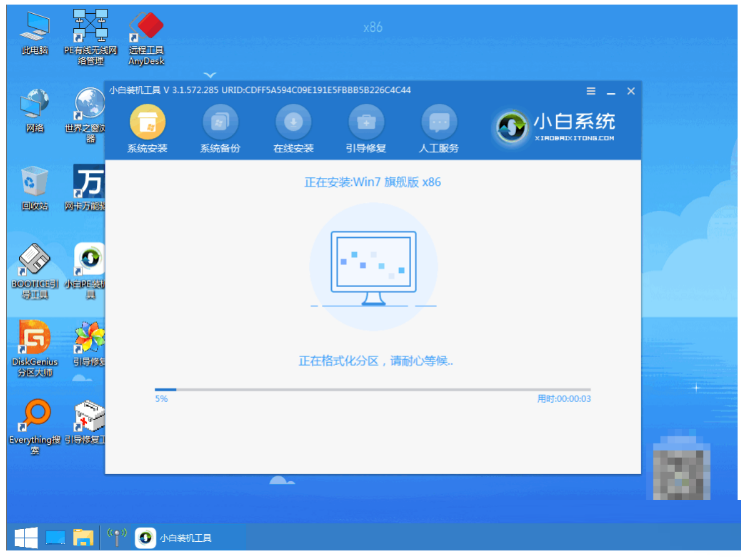The image size is (741, 557).
Task: Click the 用时:00:00:03 elapsed time text
Action: (x=564, y=399)
